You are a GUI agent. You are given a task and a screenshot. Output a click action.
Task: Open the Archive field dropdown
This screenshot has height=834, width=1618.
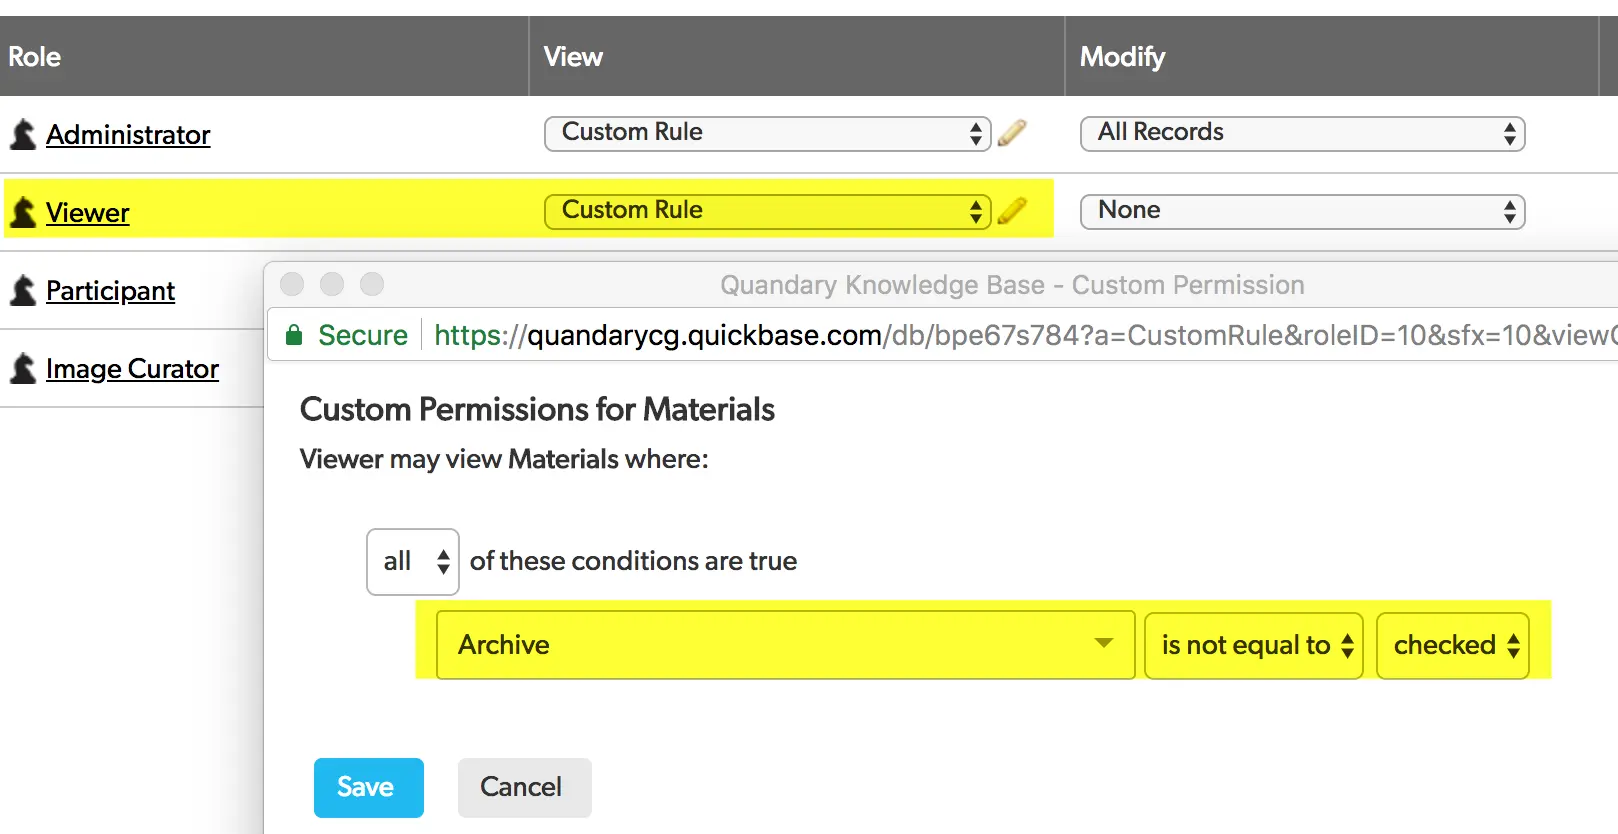coord(786,645)
